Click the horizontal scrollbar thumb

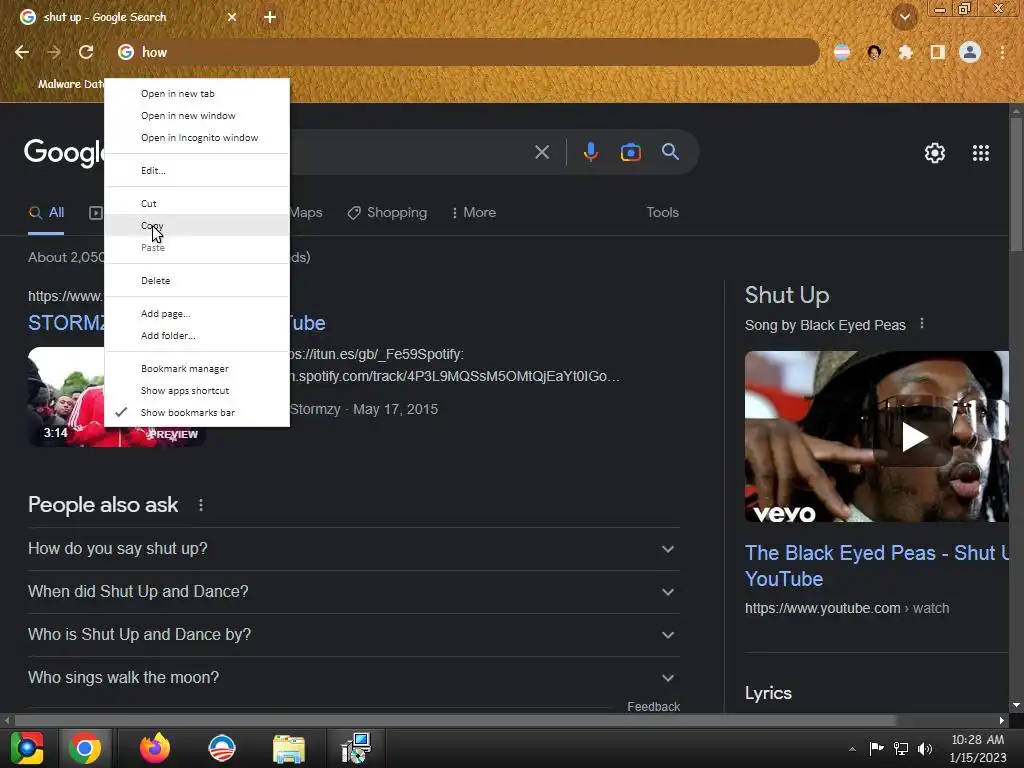coord(455,720)
